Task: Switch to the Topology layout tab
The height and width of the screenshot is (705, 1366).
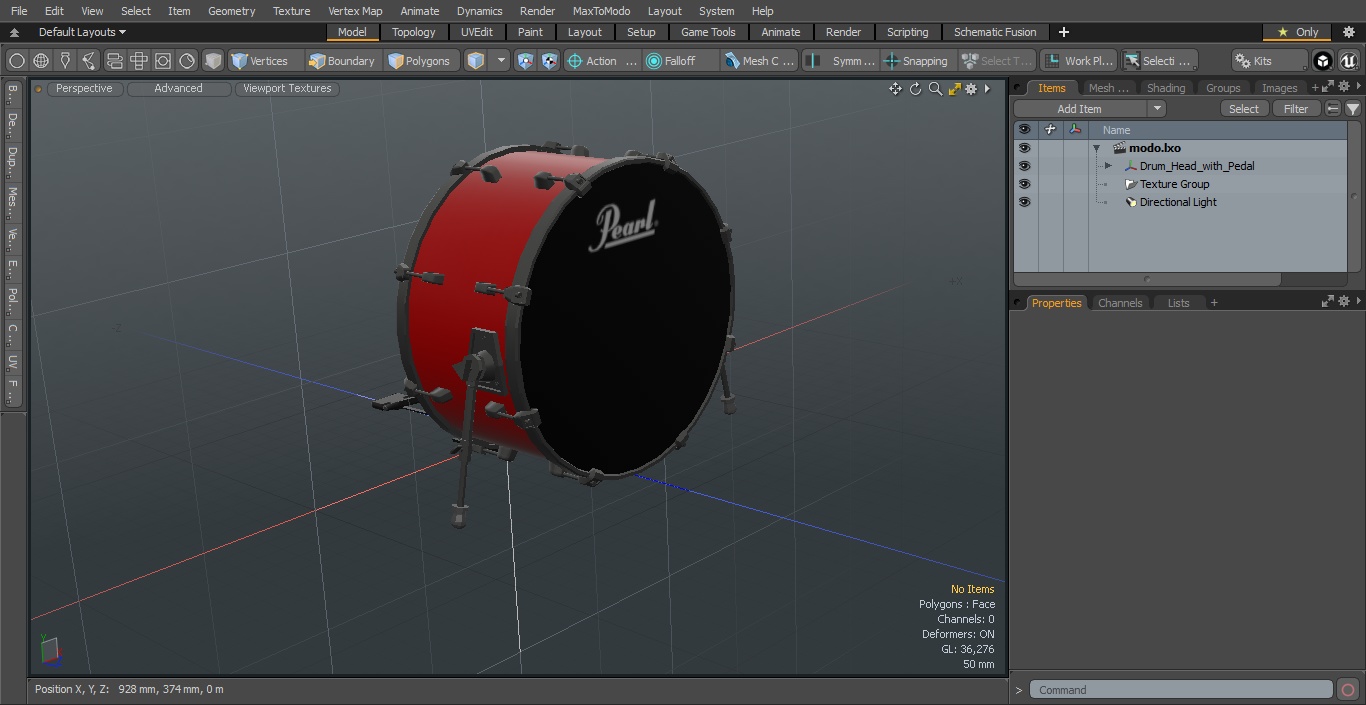Action: 414,32
